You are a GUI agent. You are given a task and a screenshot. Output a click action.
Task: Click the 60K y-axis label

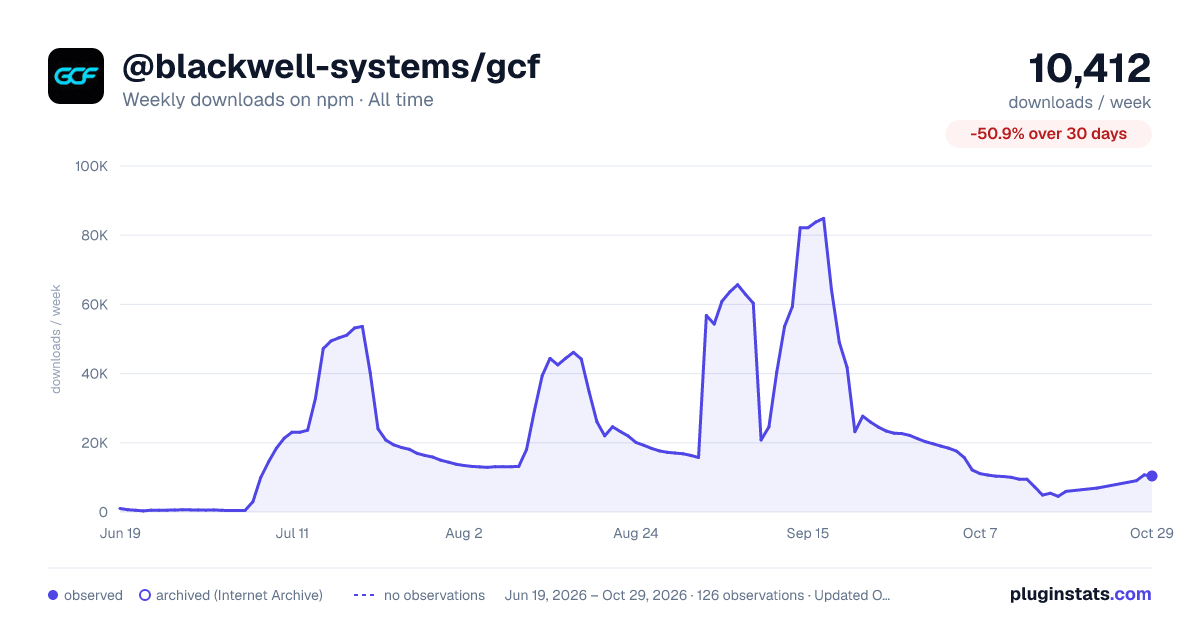95,304
